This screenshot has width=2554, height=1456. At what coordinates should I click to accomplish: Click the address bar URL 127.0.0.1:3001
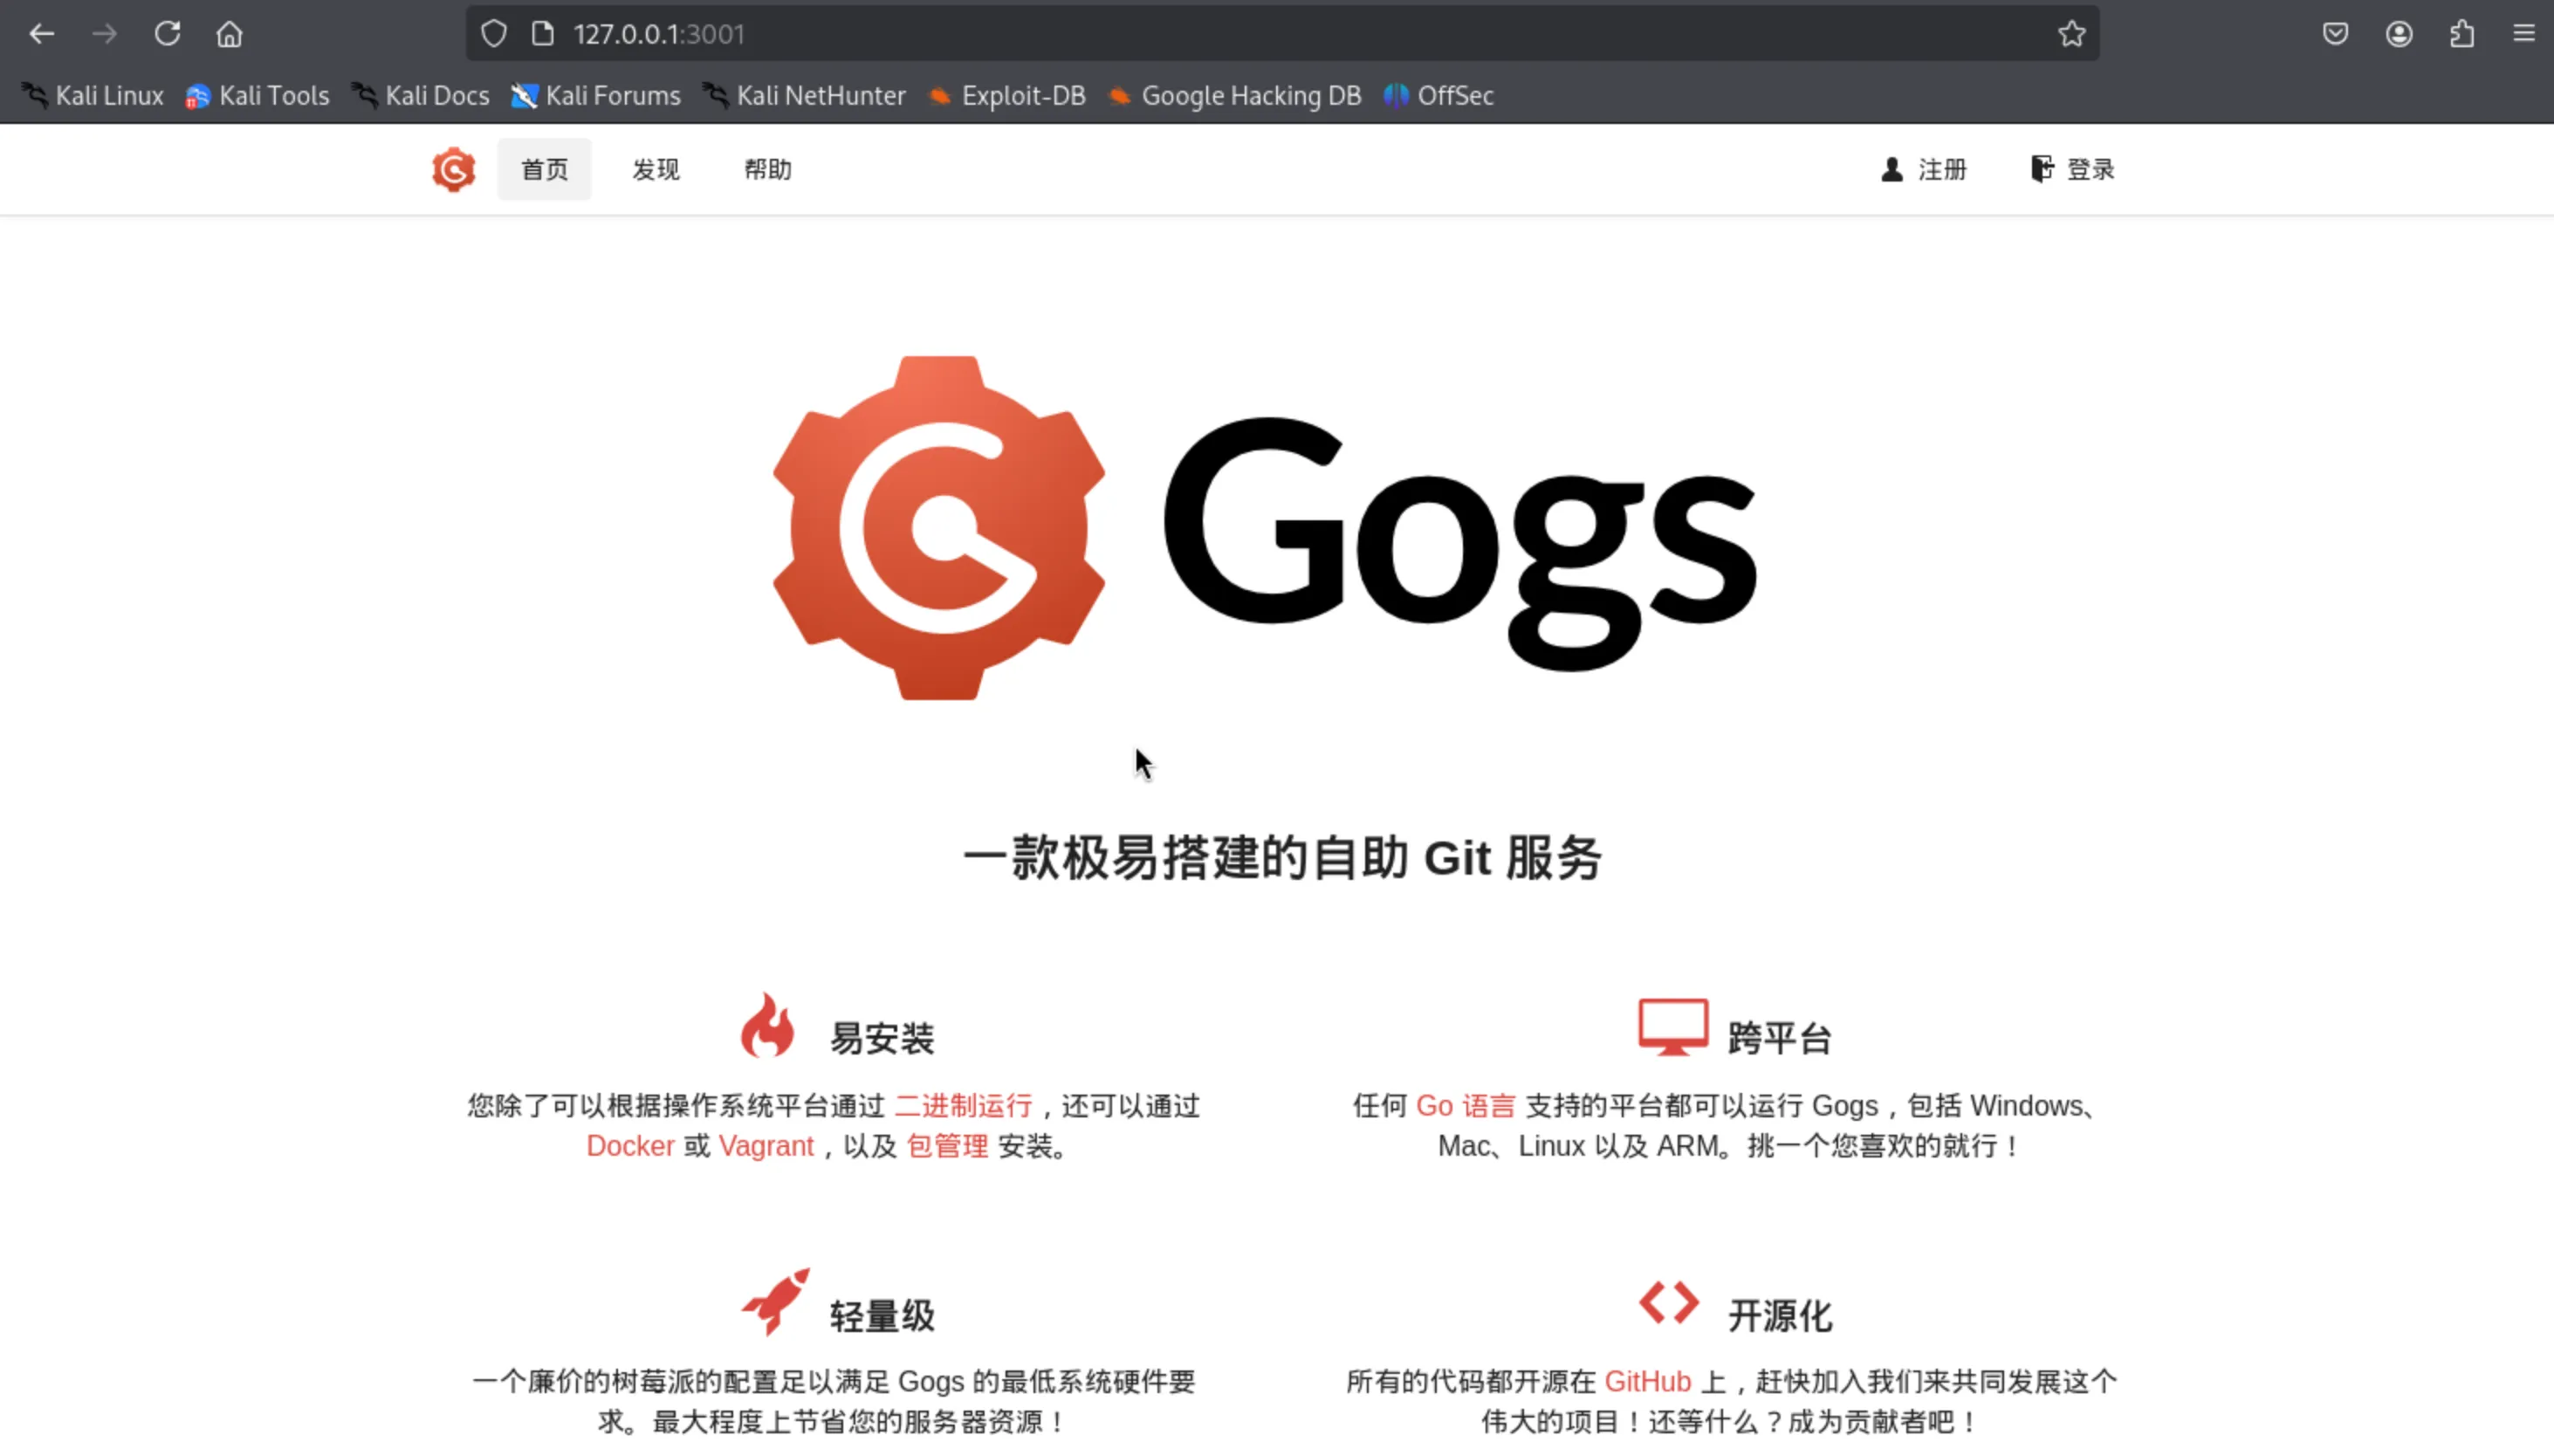(659, 34)
